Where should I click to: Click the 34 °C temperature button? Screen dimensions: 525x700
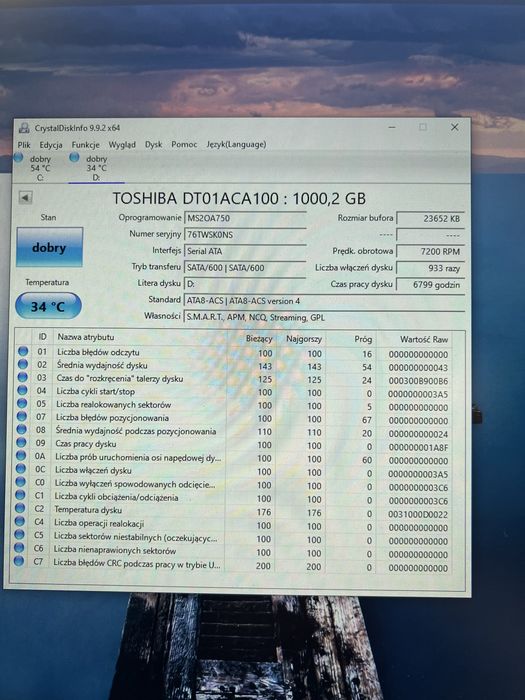pos(48,306)
